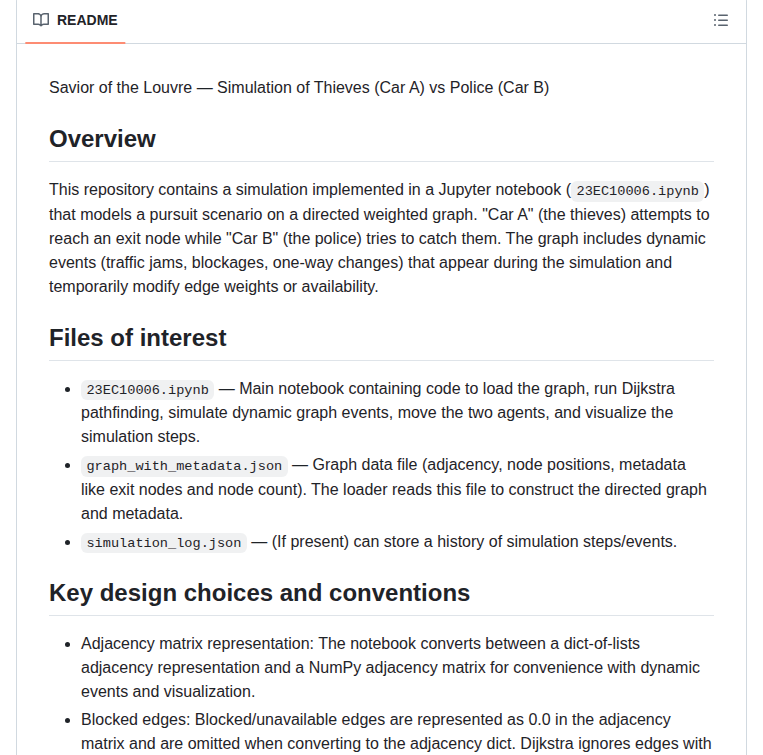
Task: Click the Overview heading
Action: coord(102,139)
